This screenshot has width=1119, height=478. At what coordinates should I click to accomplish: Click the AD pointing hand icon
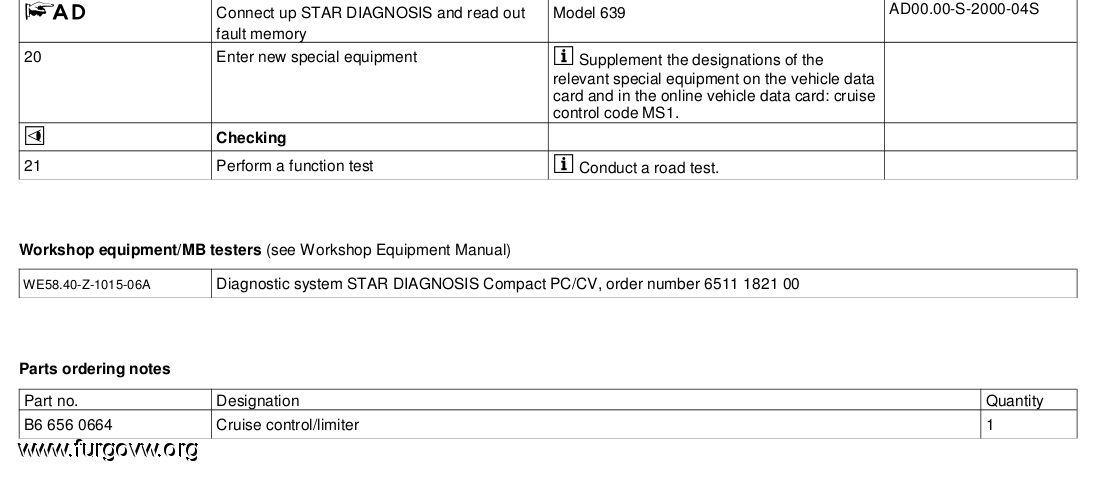point(37,11)
